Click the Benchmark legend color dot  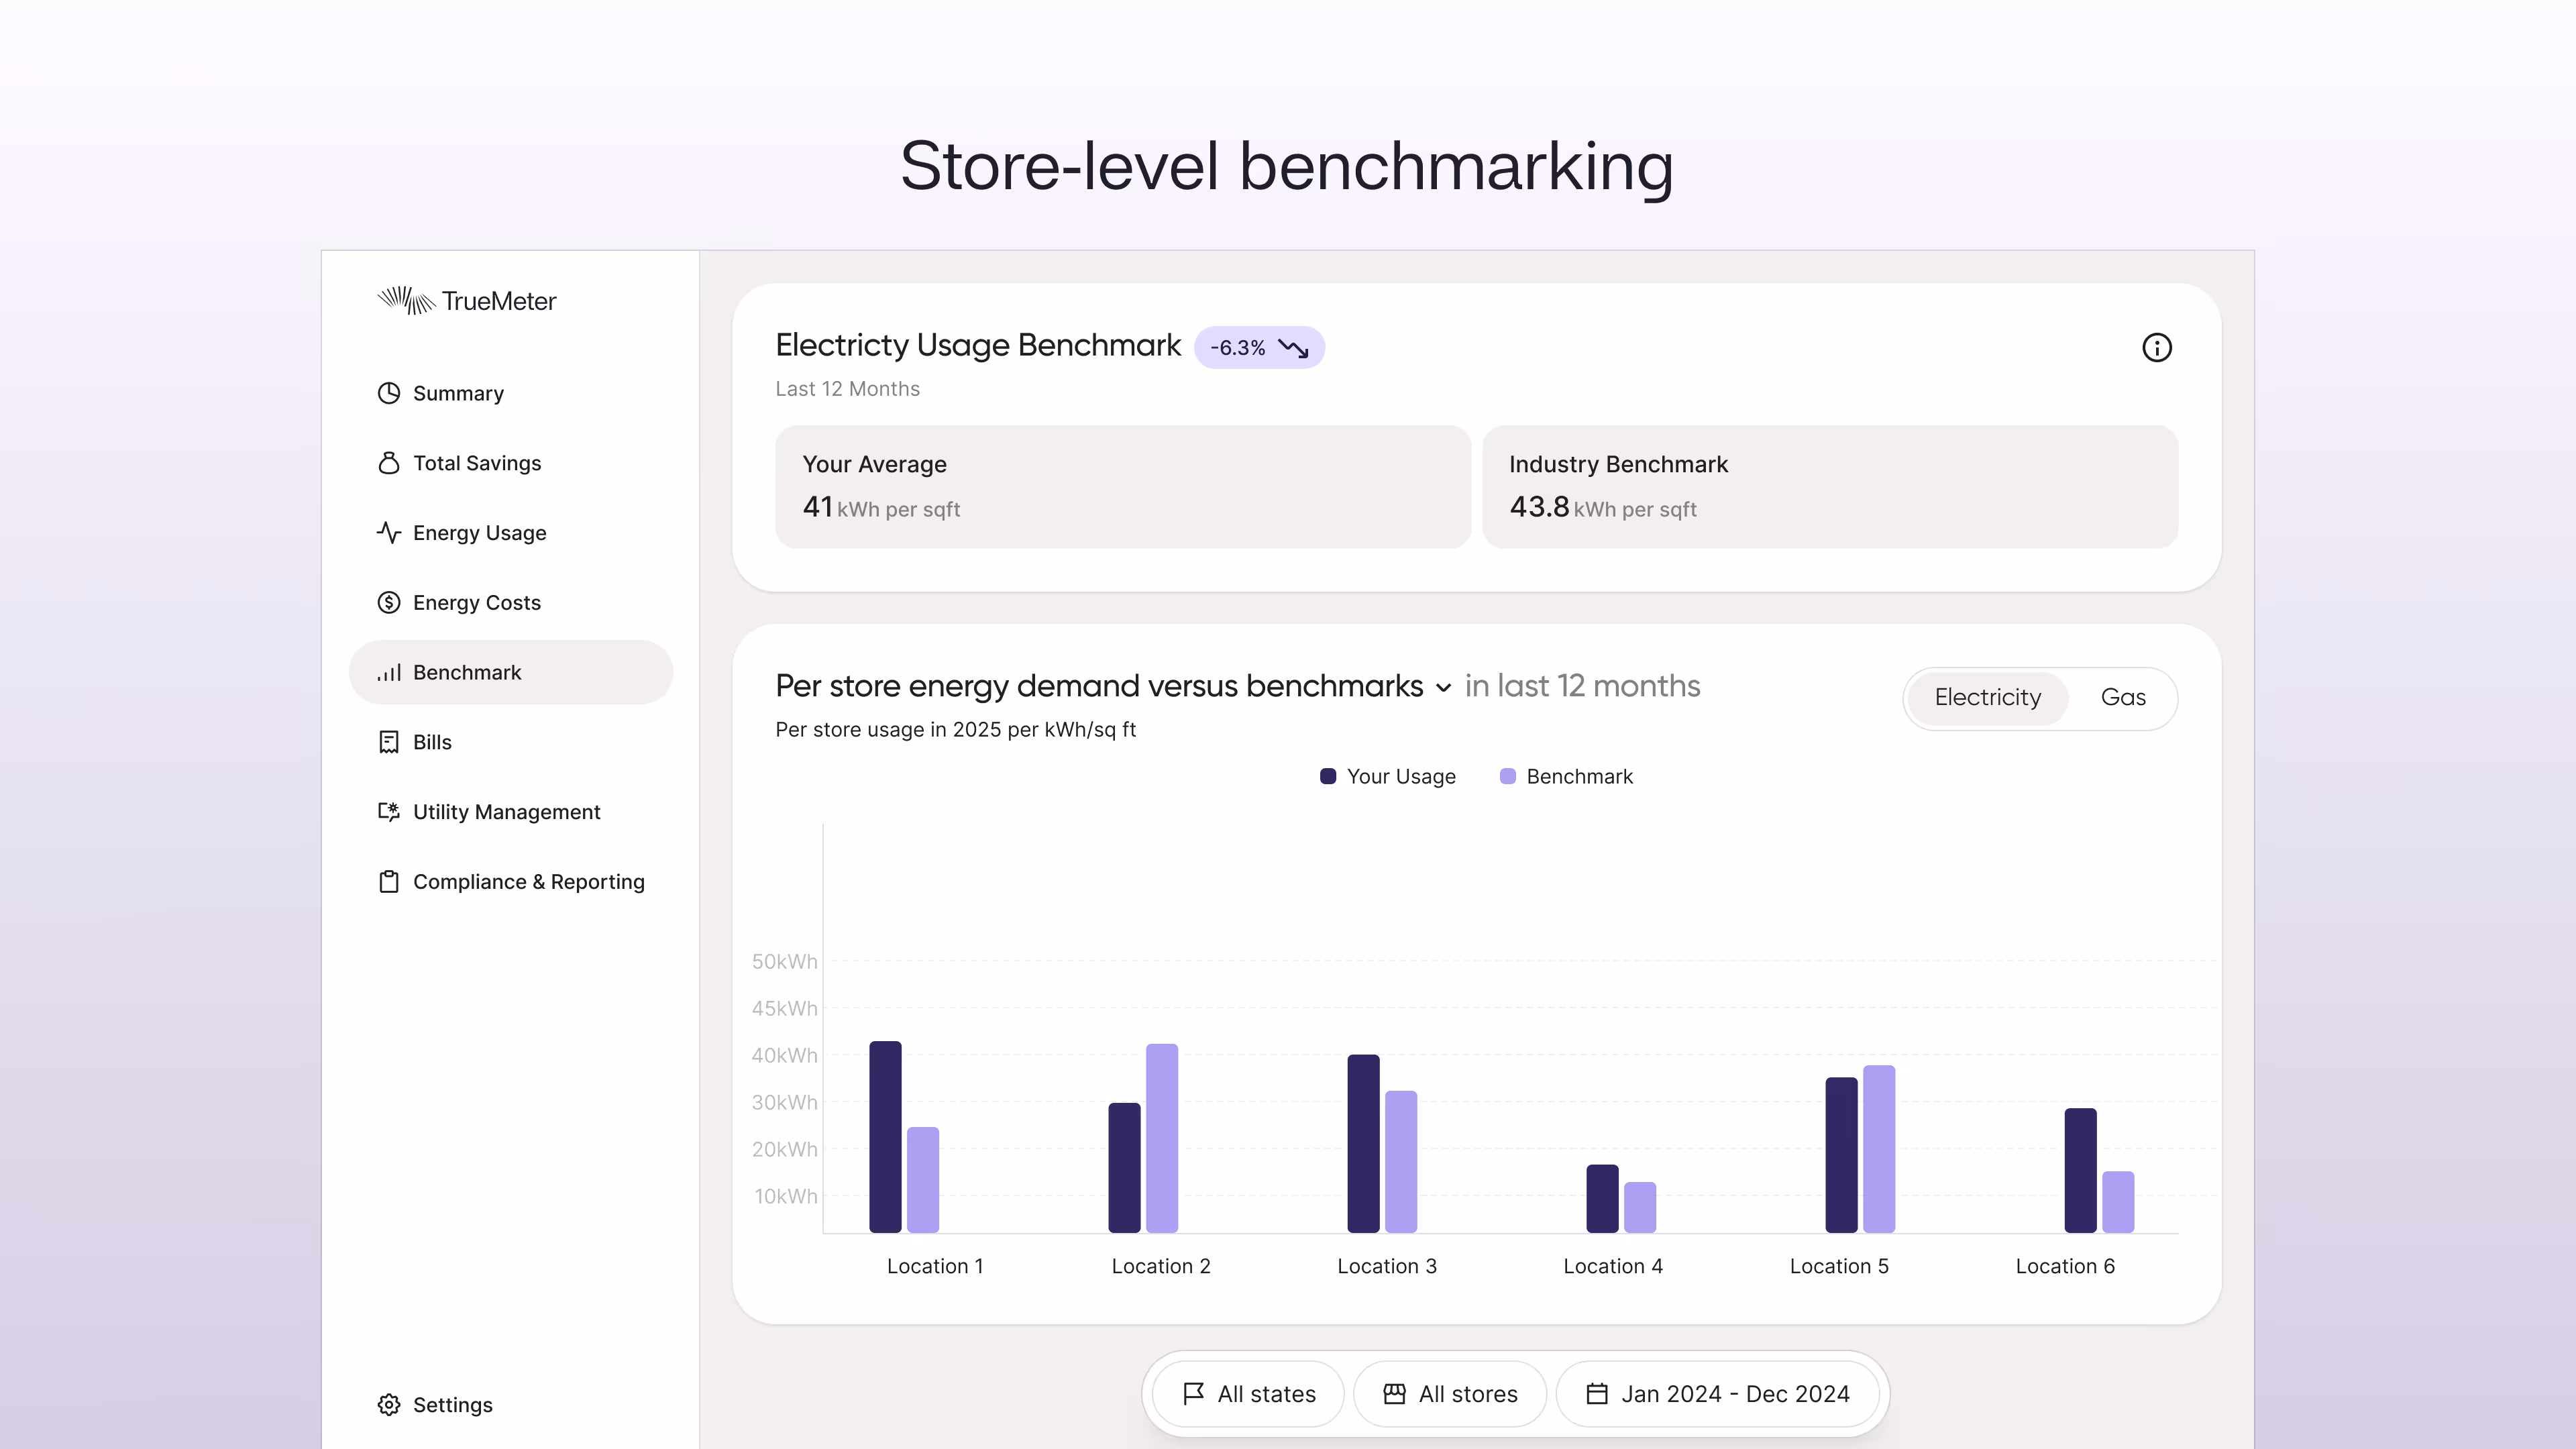click(x=1508, y=777)
